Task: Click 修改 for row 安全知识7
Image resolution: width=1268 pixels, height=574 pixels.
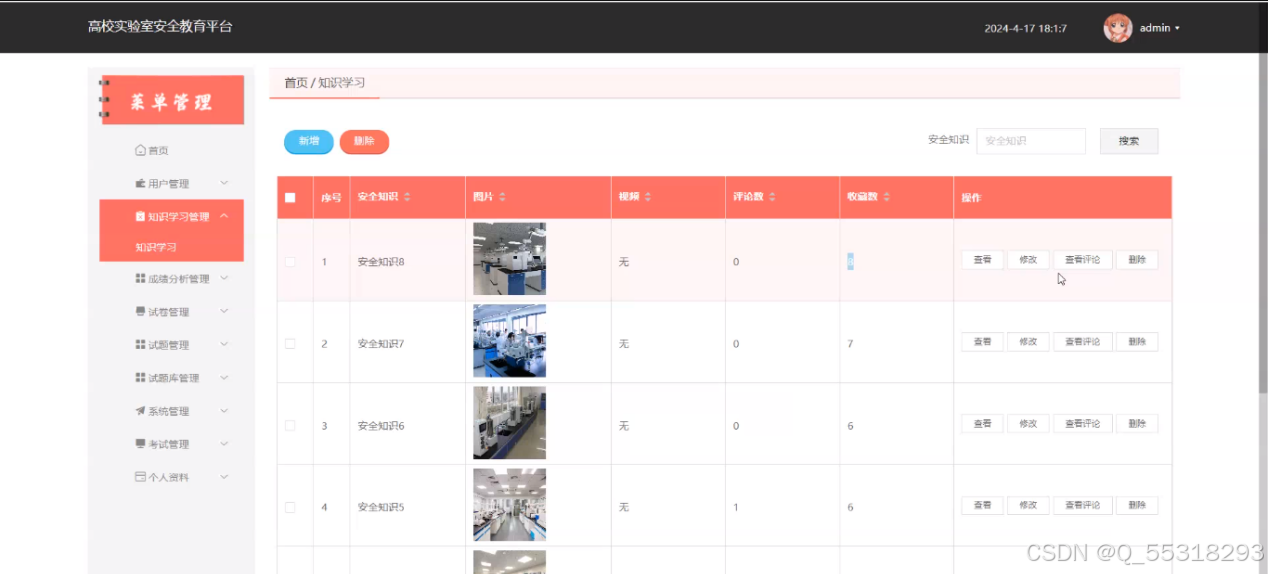Action: (1028, 342)
